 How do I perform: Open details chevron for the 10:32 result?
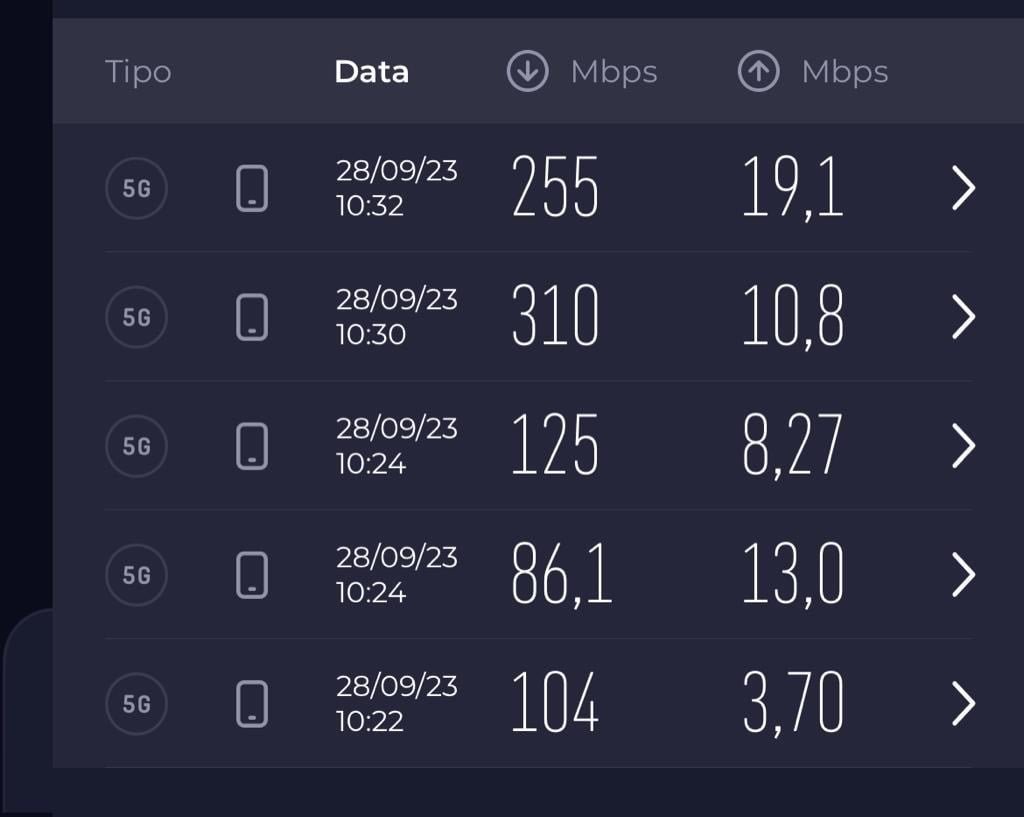pos(963,188)
